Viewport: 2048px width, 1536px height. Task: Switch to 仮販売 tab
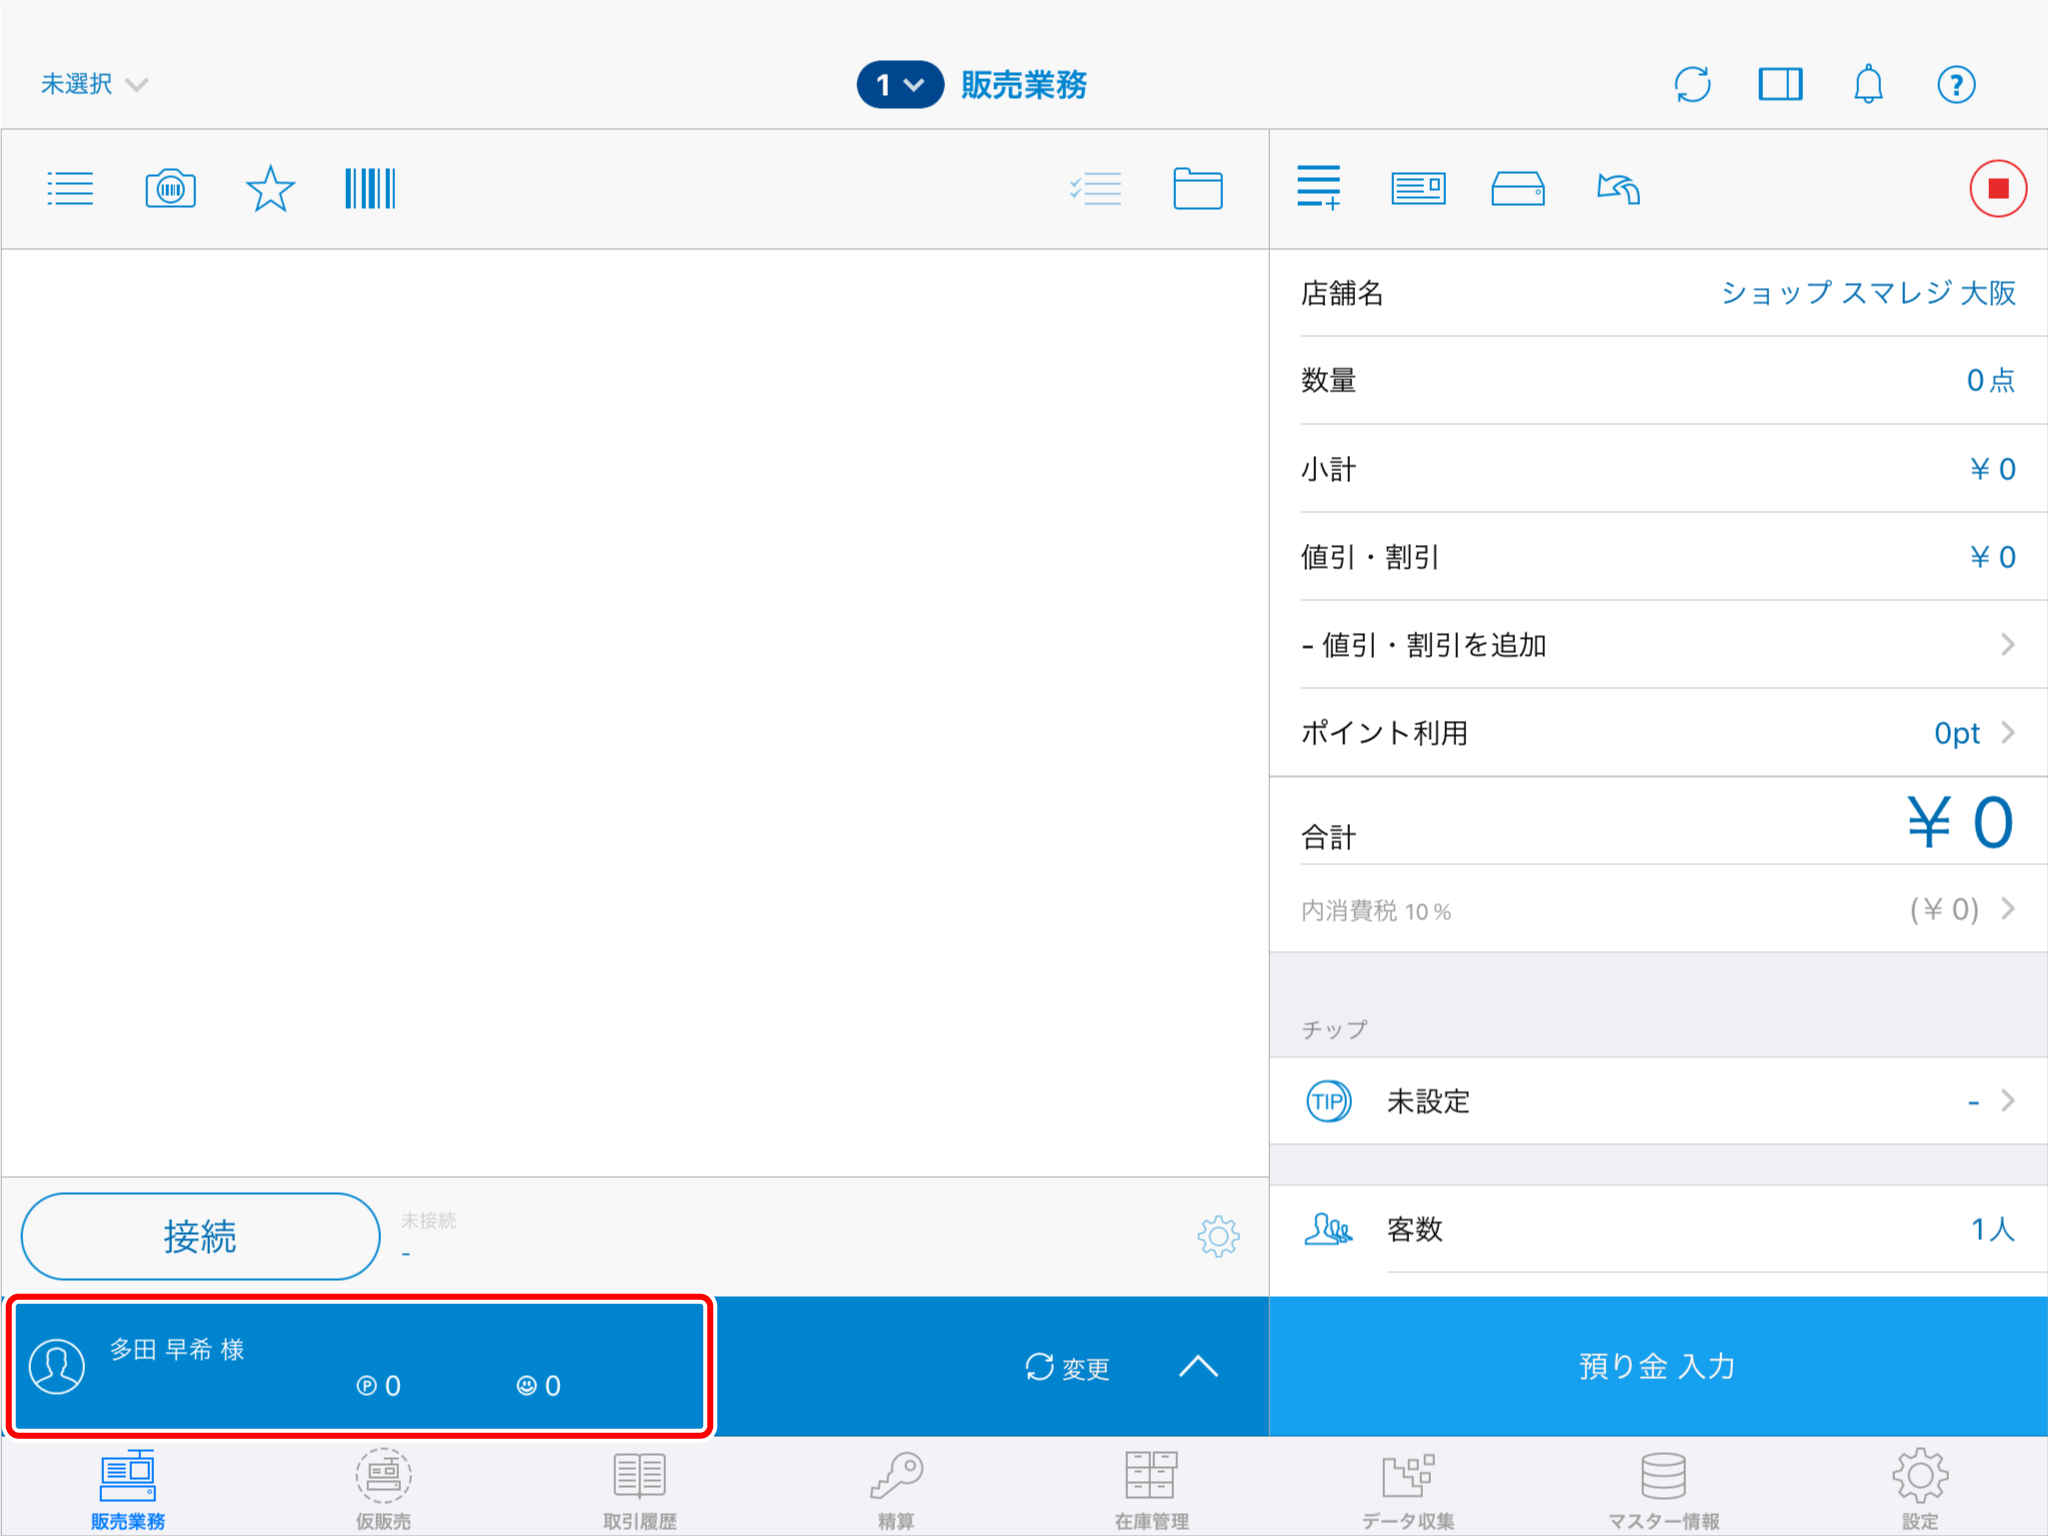[384, 1488]
